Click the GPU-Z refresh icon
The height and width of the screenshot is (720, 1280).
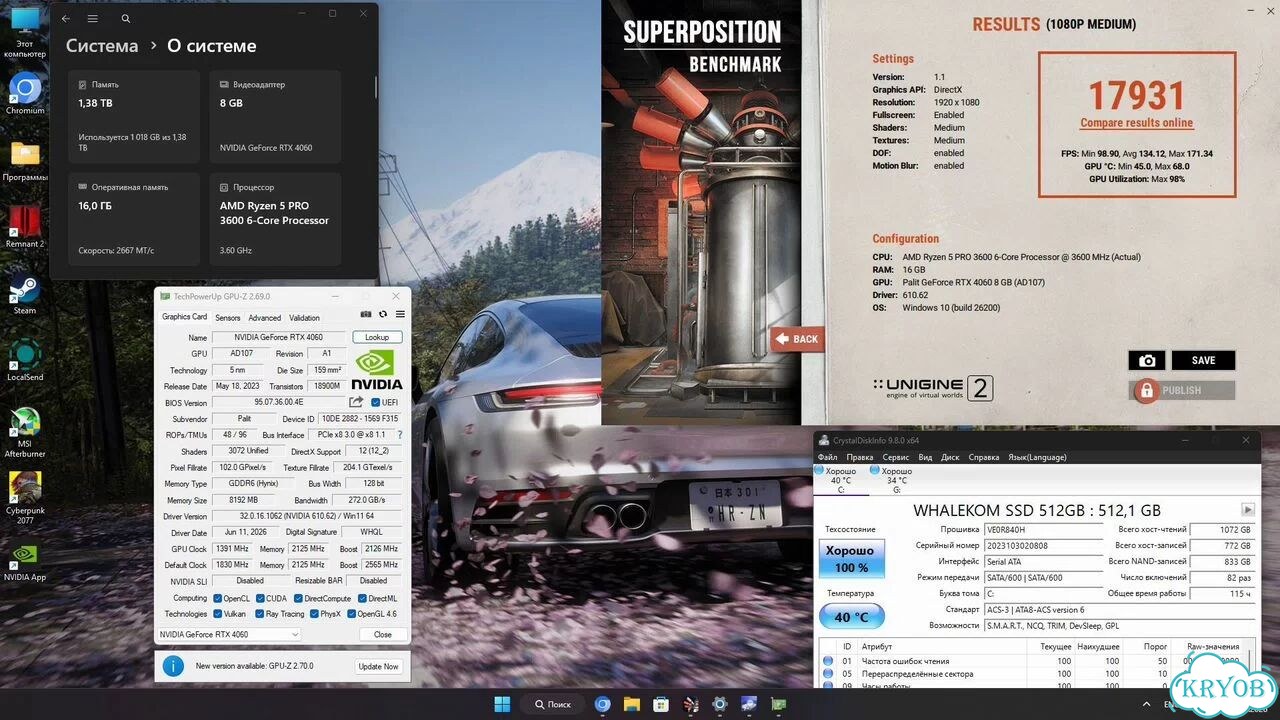[x=383, y=315]
